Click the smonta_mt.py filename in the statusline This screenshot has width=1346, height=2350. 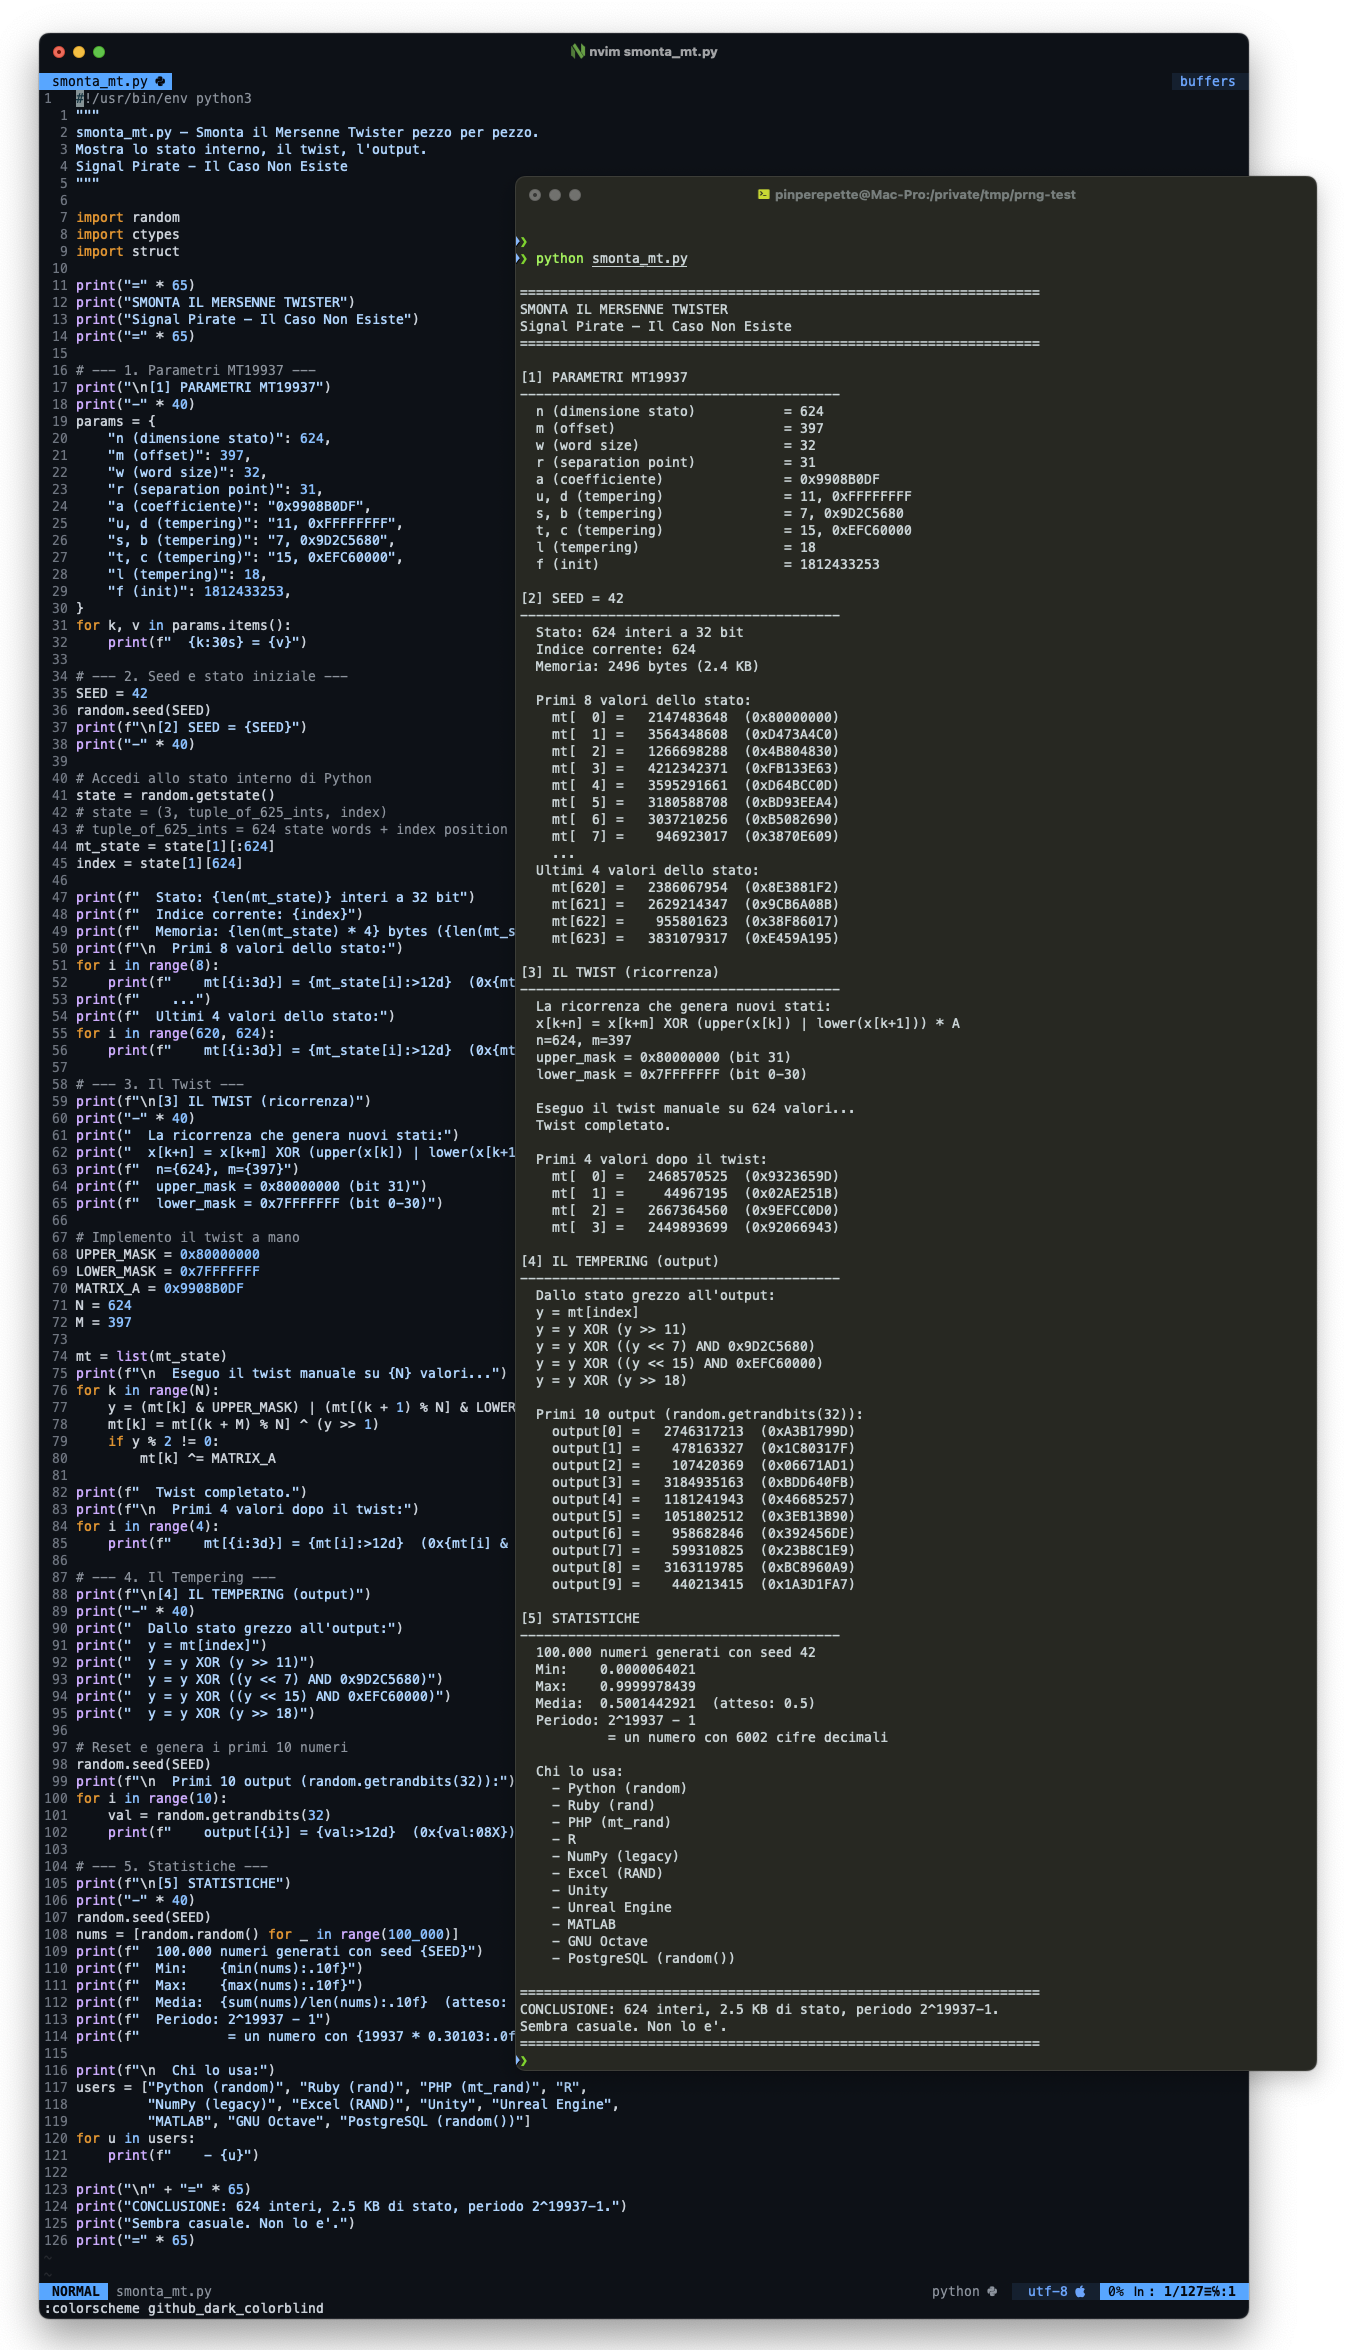tap(164, 2291)
